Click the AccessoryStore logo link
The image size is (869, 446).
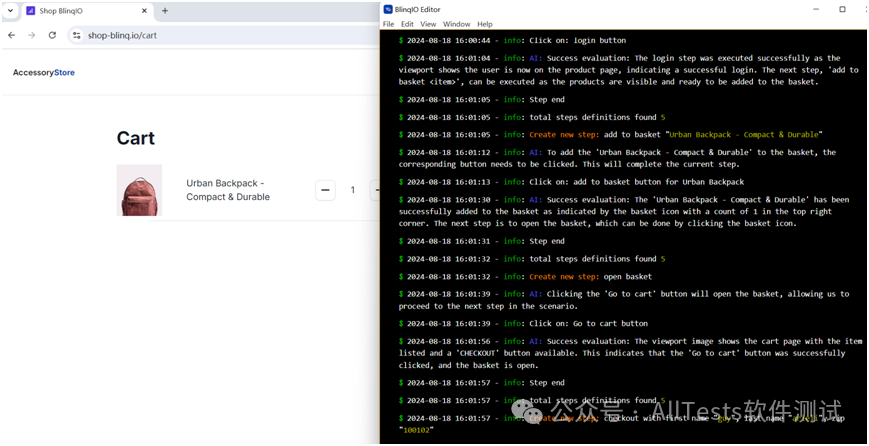[44, 73]
